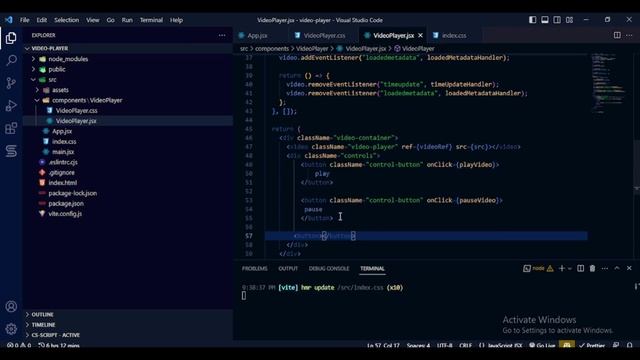Open new terminal launch profile dropdown
This screenshot has height=360, width=640.
coord(570,269)
